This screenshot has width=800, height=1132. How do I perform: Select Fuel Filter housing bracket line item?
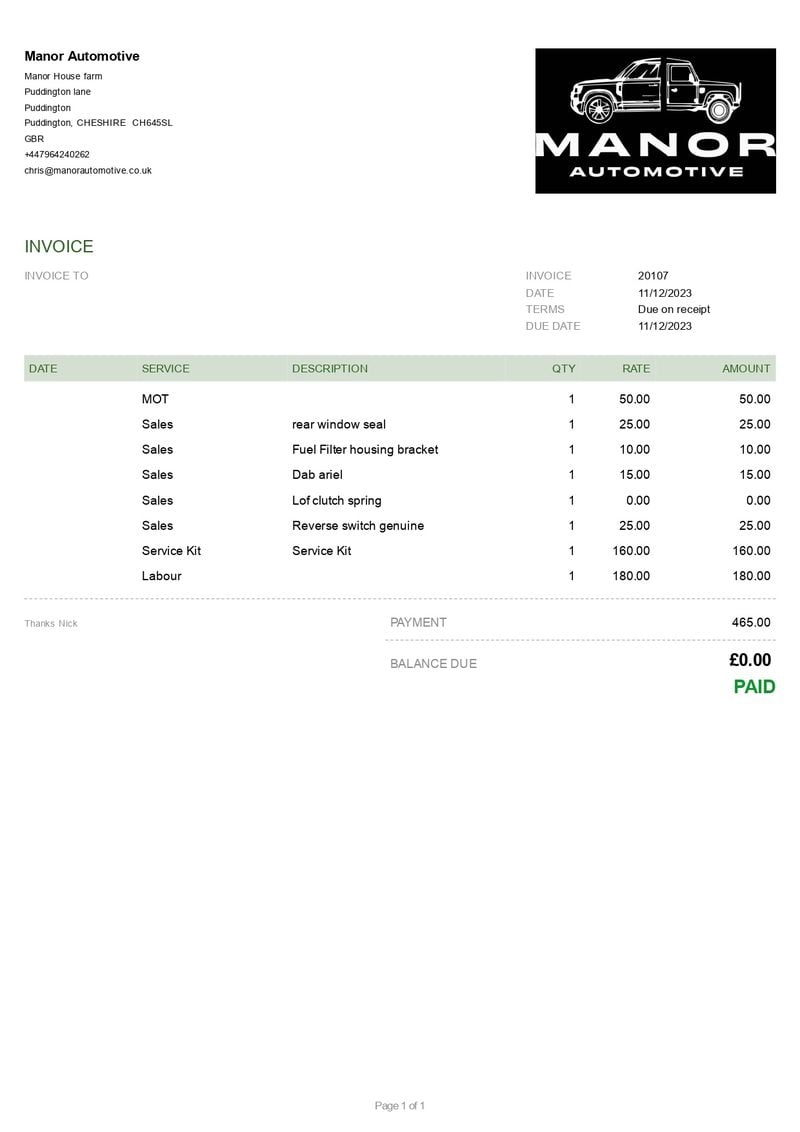pyautogui.click(x=365, y=450)
